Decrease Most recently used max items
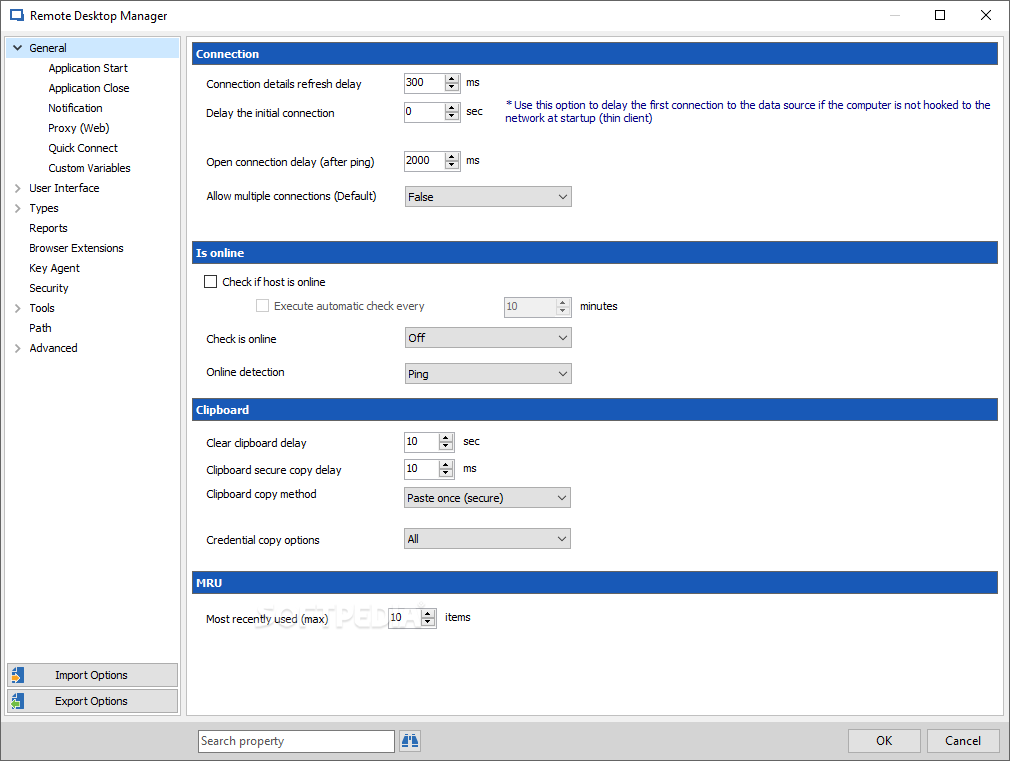The width and height of the screenshot is (1010, 761). [428, 622]
